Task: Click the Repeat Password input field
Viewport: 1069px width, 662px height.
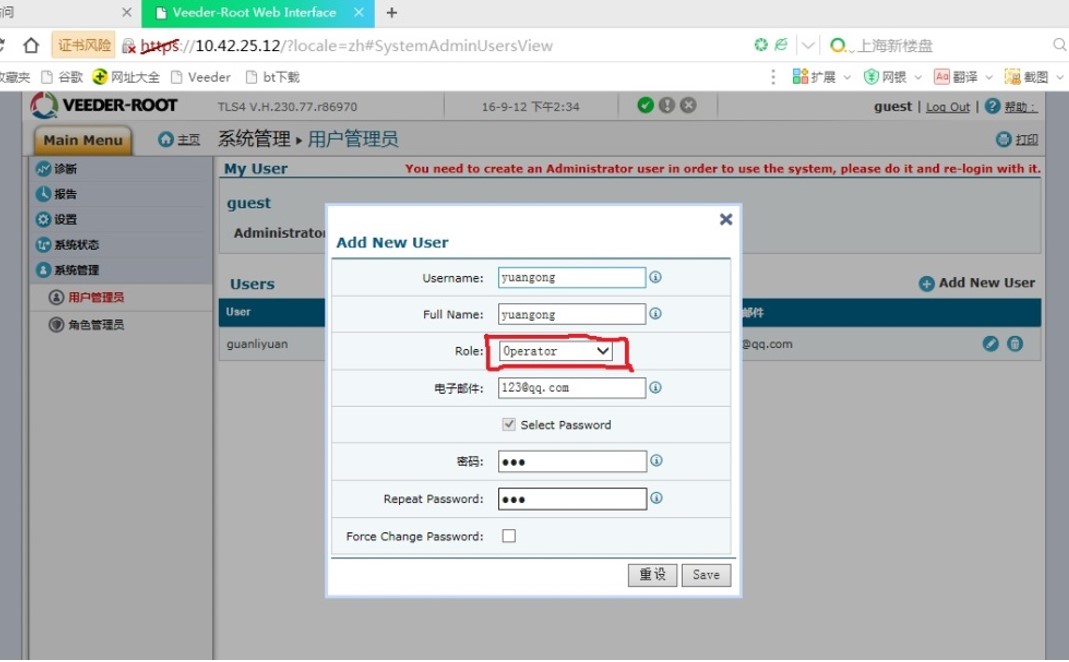Action: [572, 499]
